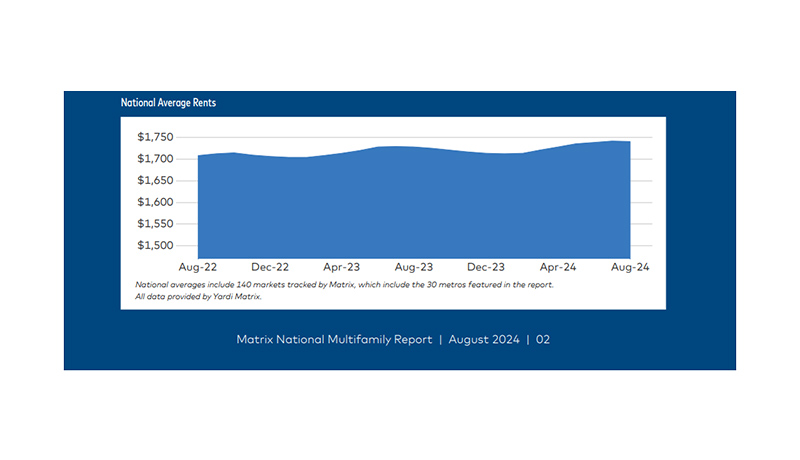Image resolution: width=800 pixels, height=460 pixels.
Task: Select the Aug-24 x-axis label
Action: (x=629, y=269)
